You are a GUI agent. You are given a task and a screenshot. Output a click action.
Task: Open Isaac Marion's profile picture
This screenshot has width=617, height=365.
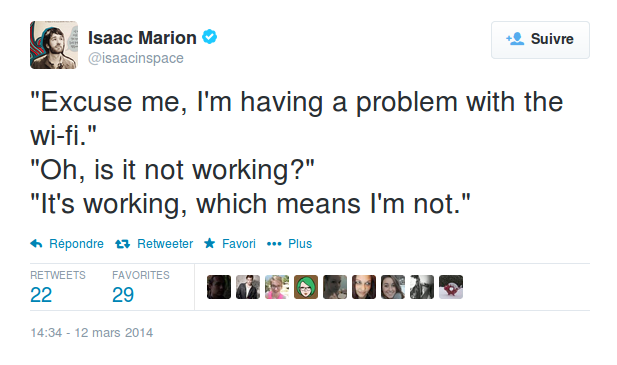coord(54,45)
